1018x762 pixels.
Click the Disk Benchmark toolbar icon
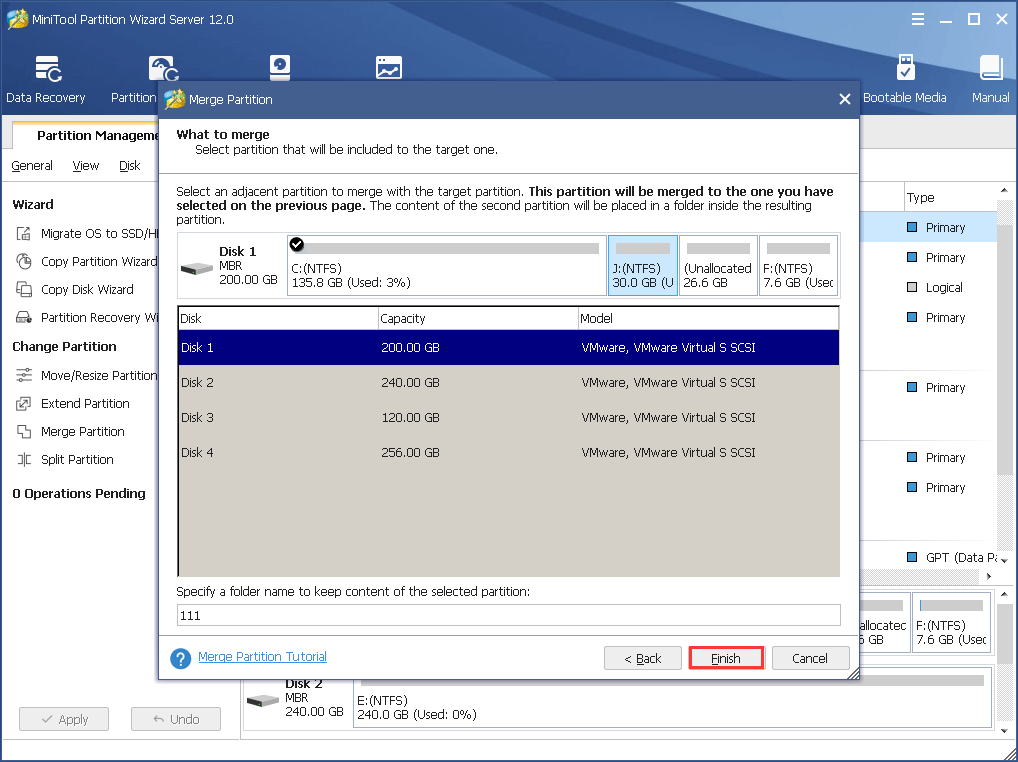click(280, 68)
